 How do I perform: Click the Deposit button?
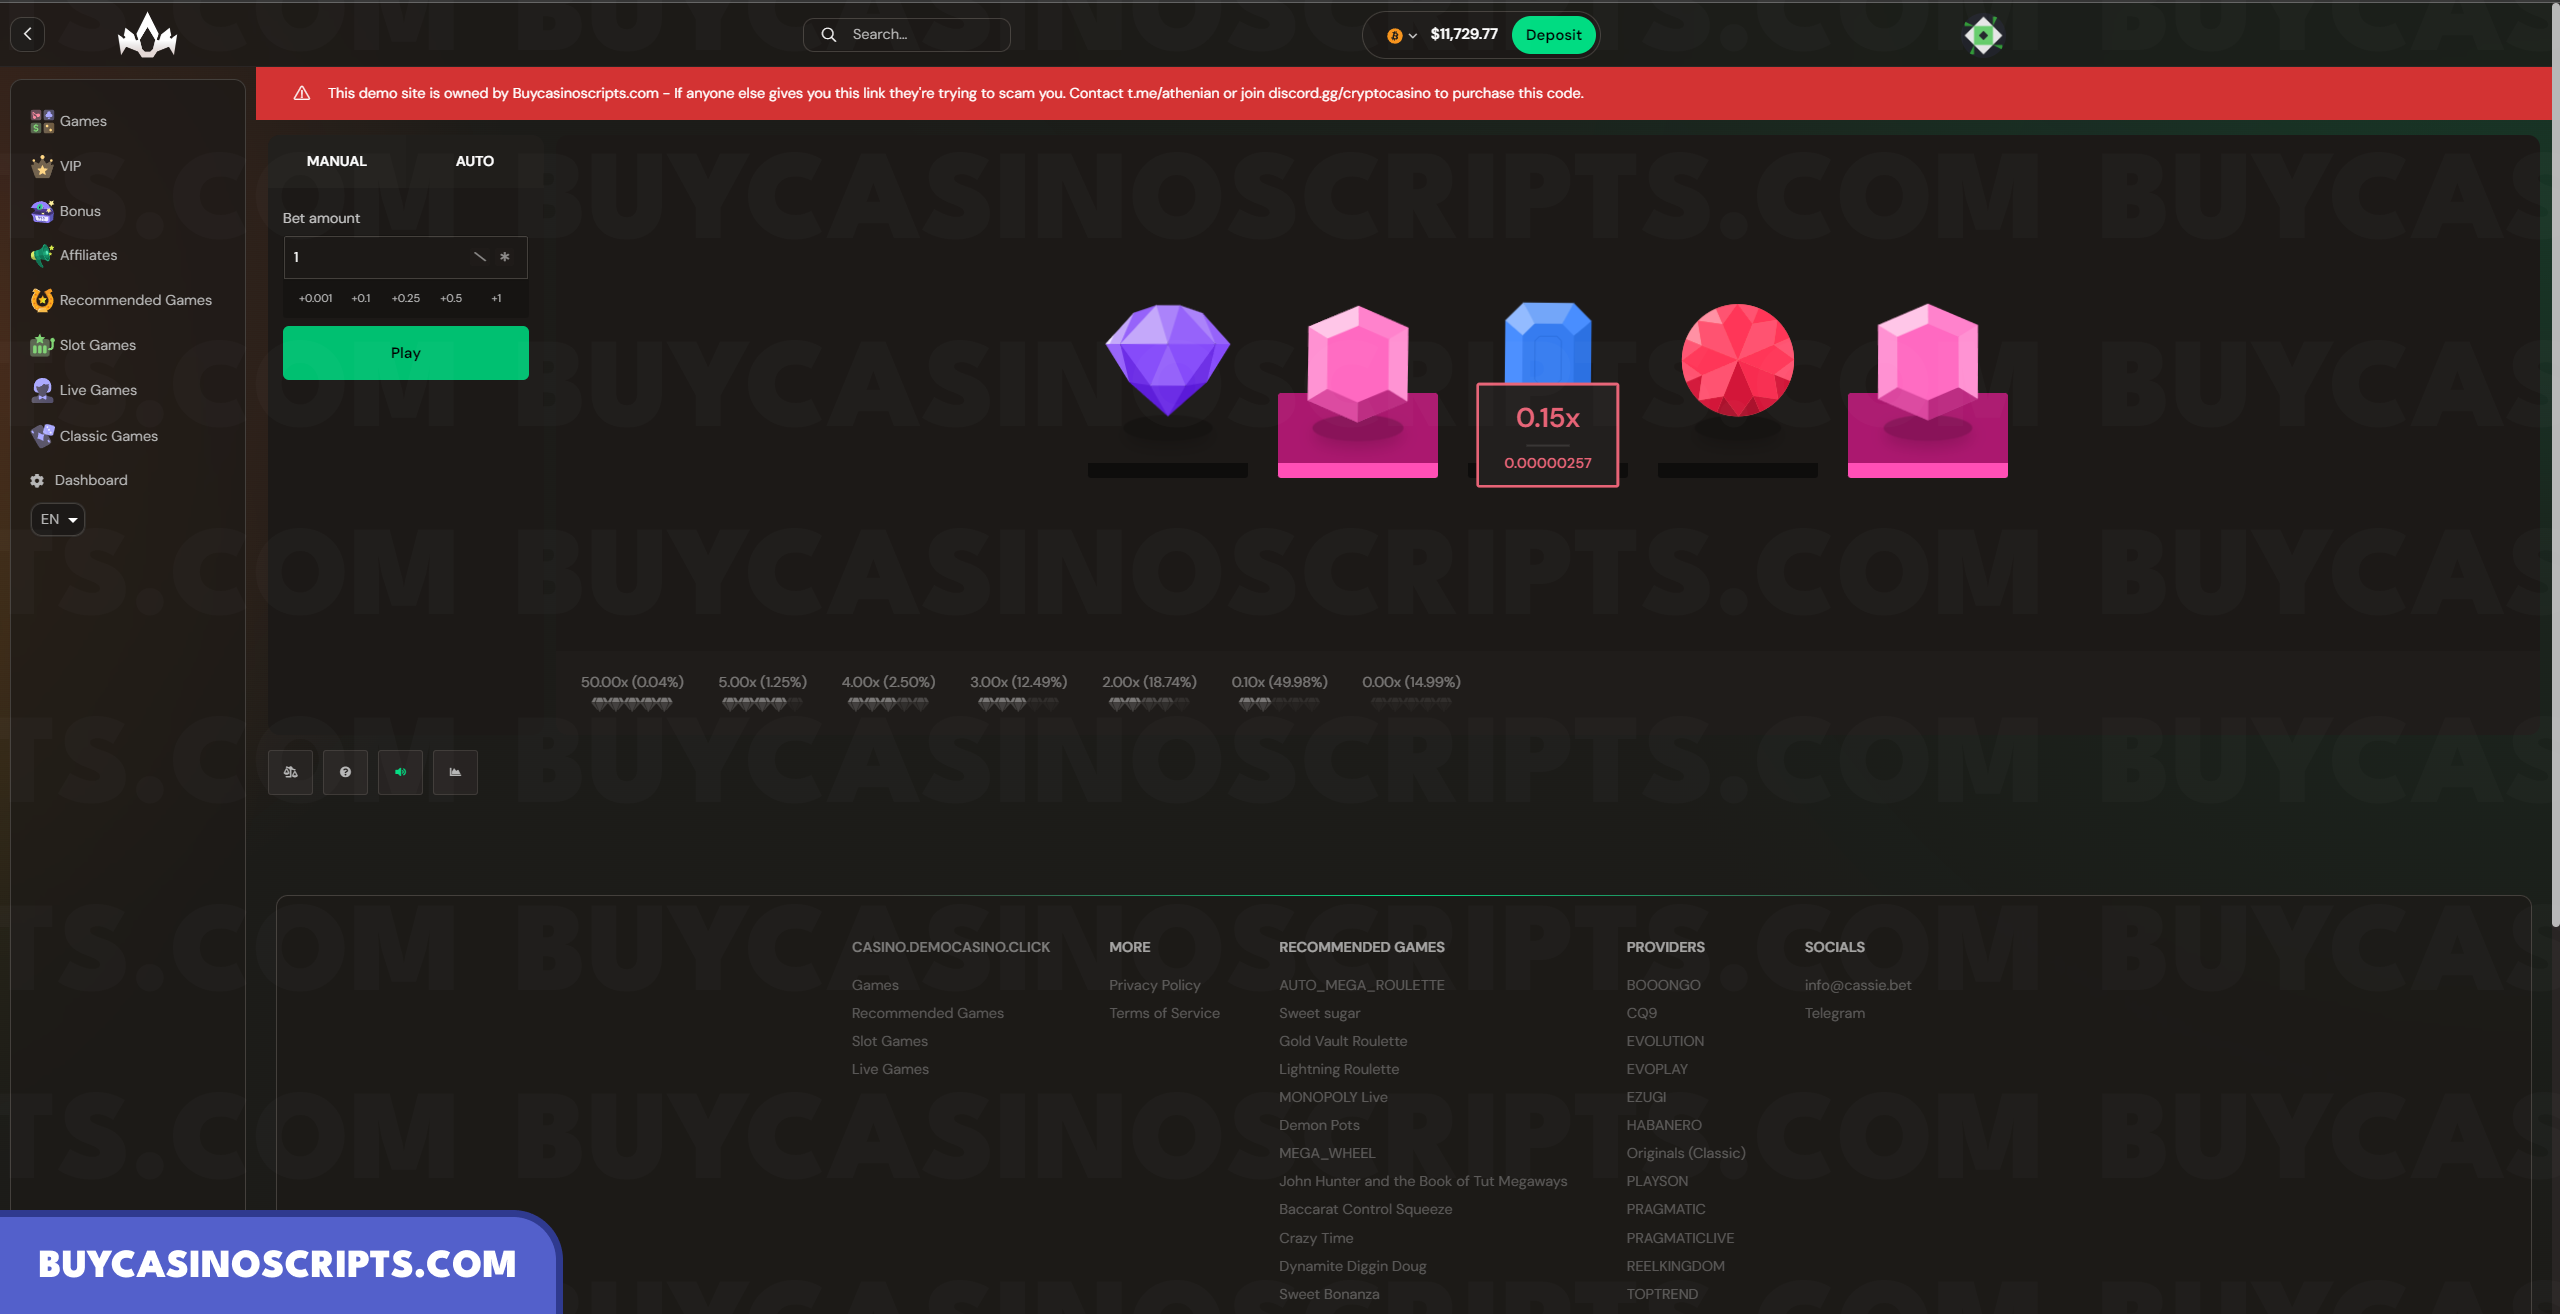[x=1553, y=35]
